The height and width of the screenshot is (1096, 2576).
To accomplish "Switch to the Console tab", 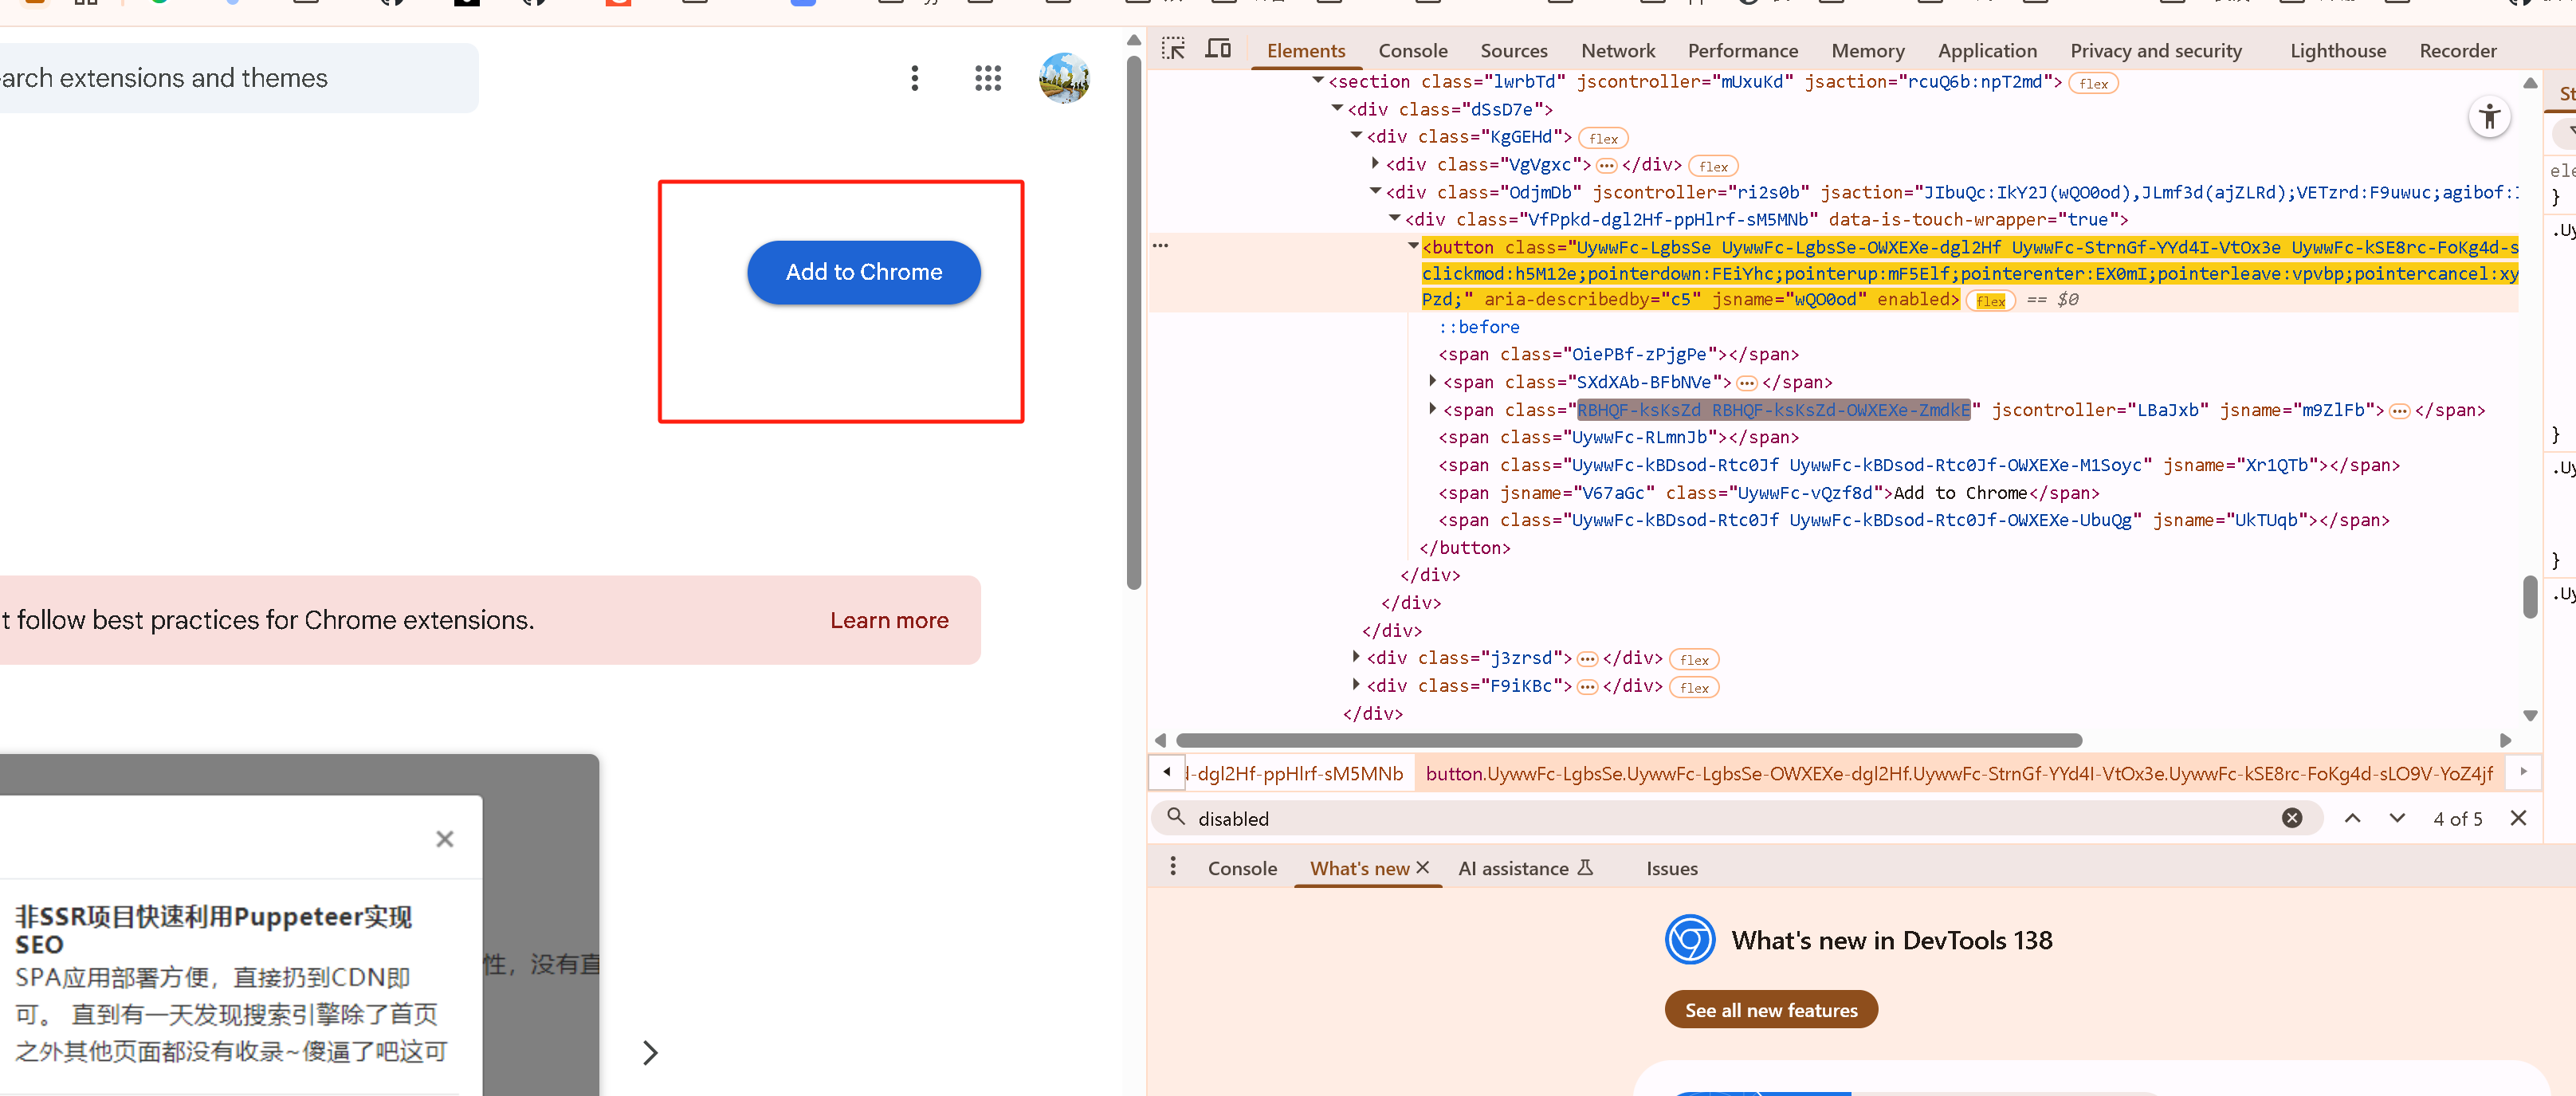I will pos(1412,51).
